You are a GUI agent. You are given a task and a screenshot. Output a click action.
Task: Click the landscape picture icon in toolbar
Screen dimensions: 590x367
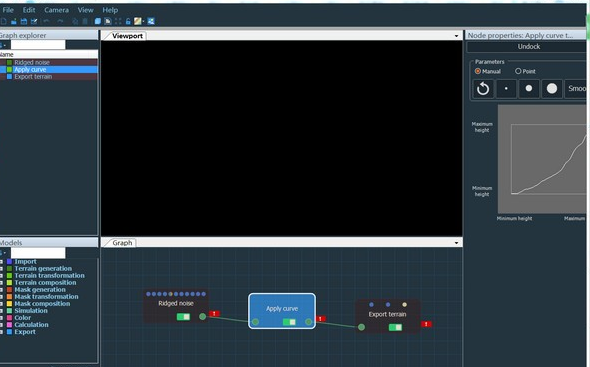pyautogui.click(x=151, y=21)
